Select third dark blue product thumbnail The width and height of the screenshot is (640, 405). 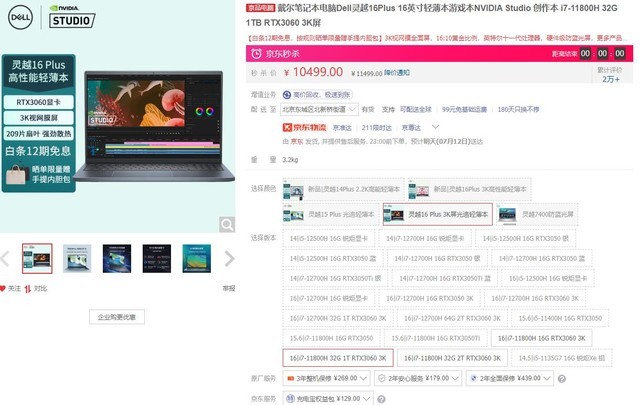tap(117, 258)
